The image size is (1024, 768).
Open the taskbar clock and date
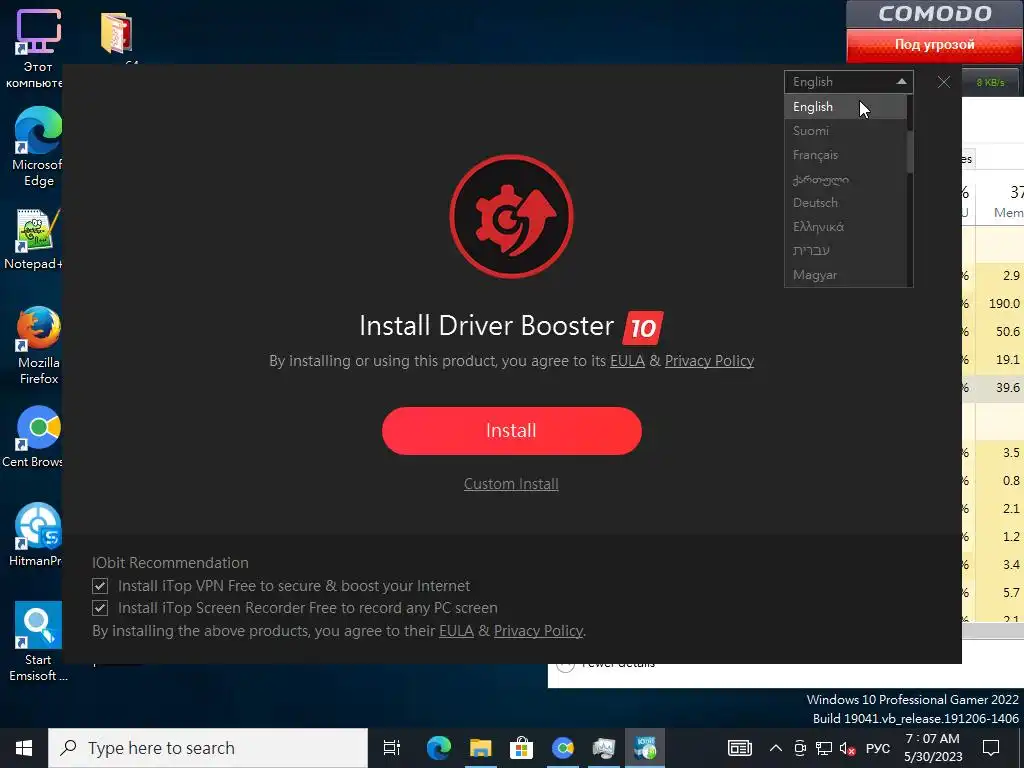(933, 748)
